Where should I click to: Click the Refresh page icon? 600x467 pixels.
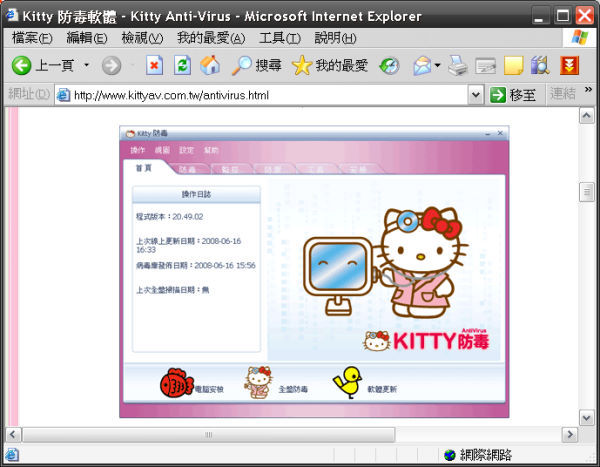pos(182,65)
